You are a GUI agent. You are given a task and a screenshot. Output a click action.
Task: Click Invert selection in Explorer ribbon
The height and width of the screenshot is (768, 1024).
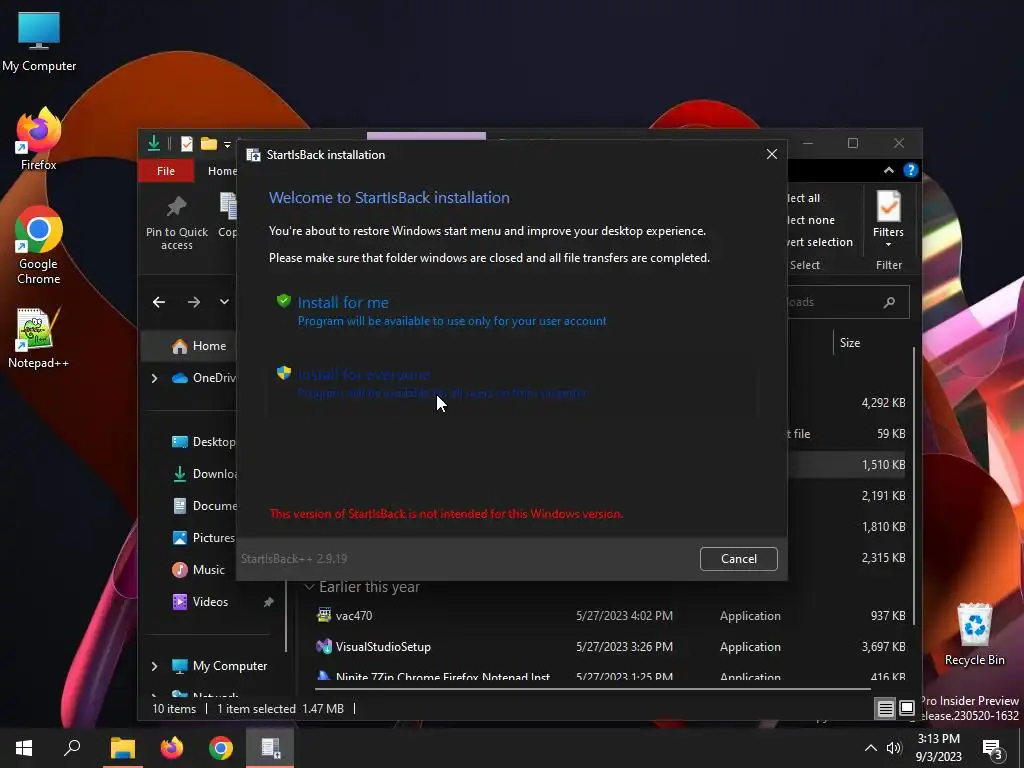click(x=820, y=242)
